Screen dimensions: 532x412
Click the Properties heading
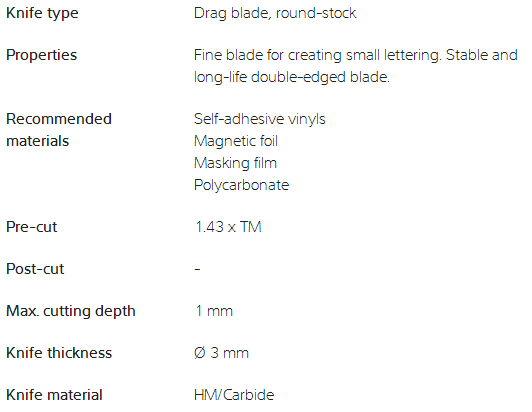(42, 55)
